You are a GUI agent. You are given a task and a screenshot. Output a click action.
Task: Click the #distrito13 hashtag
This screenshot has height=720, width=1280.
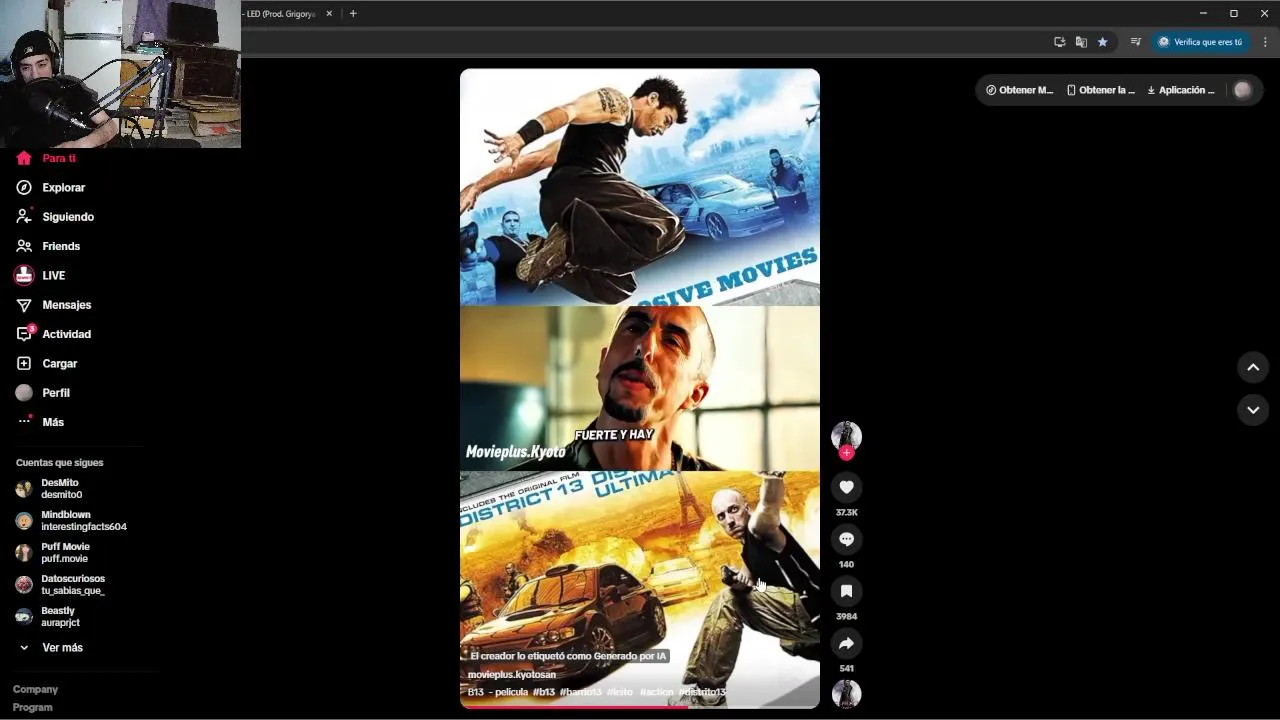pyautogui.click(x=703, y=692)
